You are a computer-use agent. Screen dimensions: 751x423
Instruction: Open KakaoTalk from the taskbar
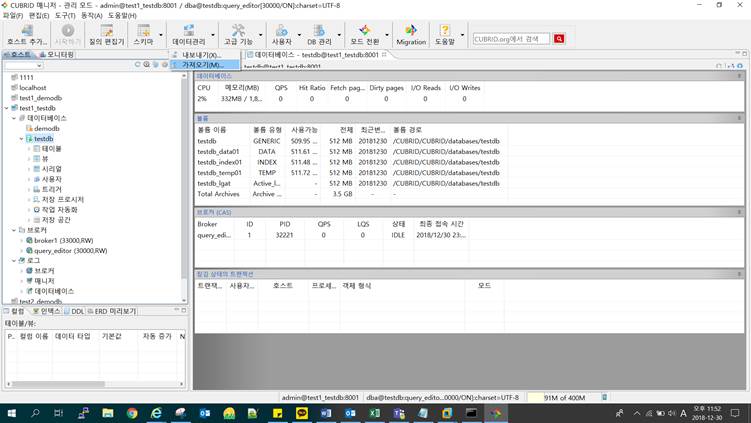(302, 413)
